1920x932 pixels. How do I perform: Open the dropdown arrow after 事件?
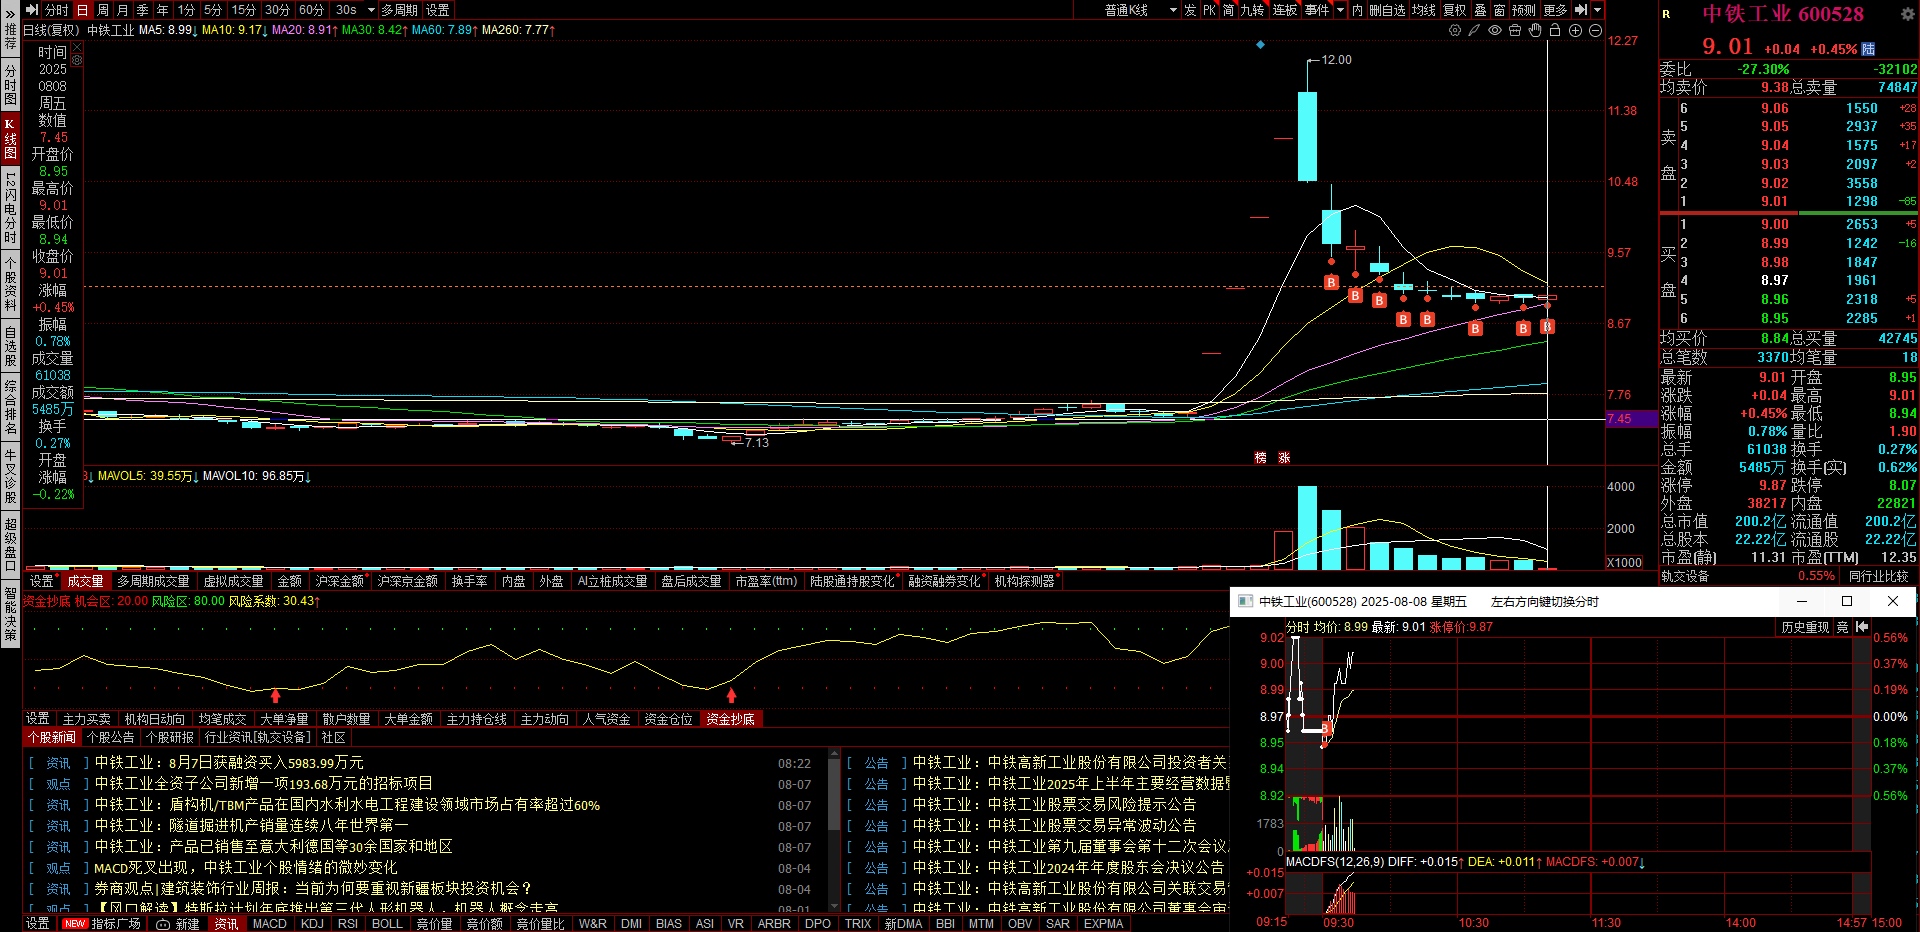(x=1340, y=10)
